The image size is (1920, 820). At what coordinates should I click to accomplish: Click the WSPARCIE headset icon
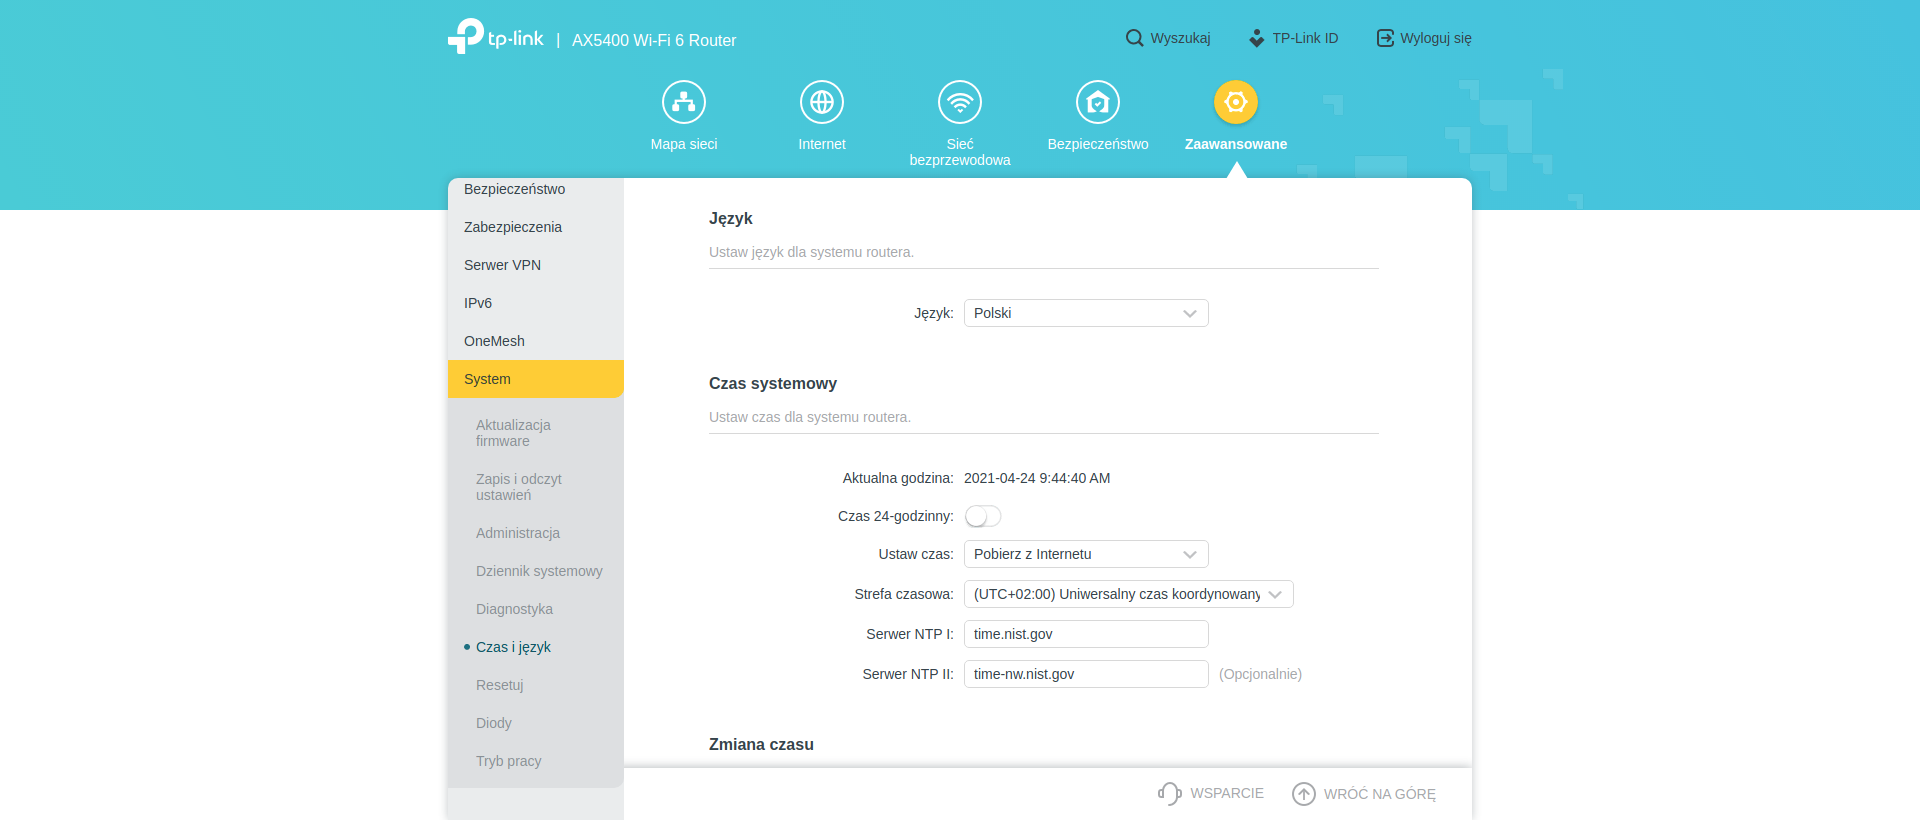1169,793
